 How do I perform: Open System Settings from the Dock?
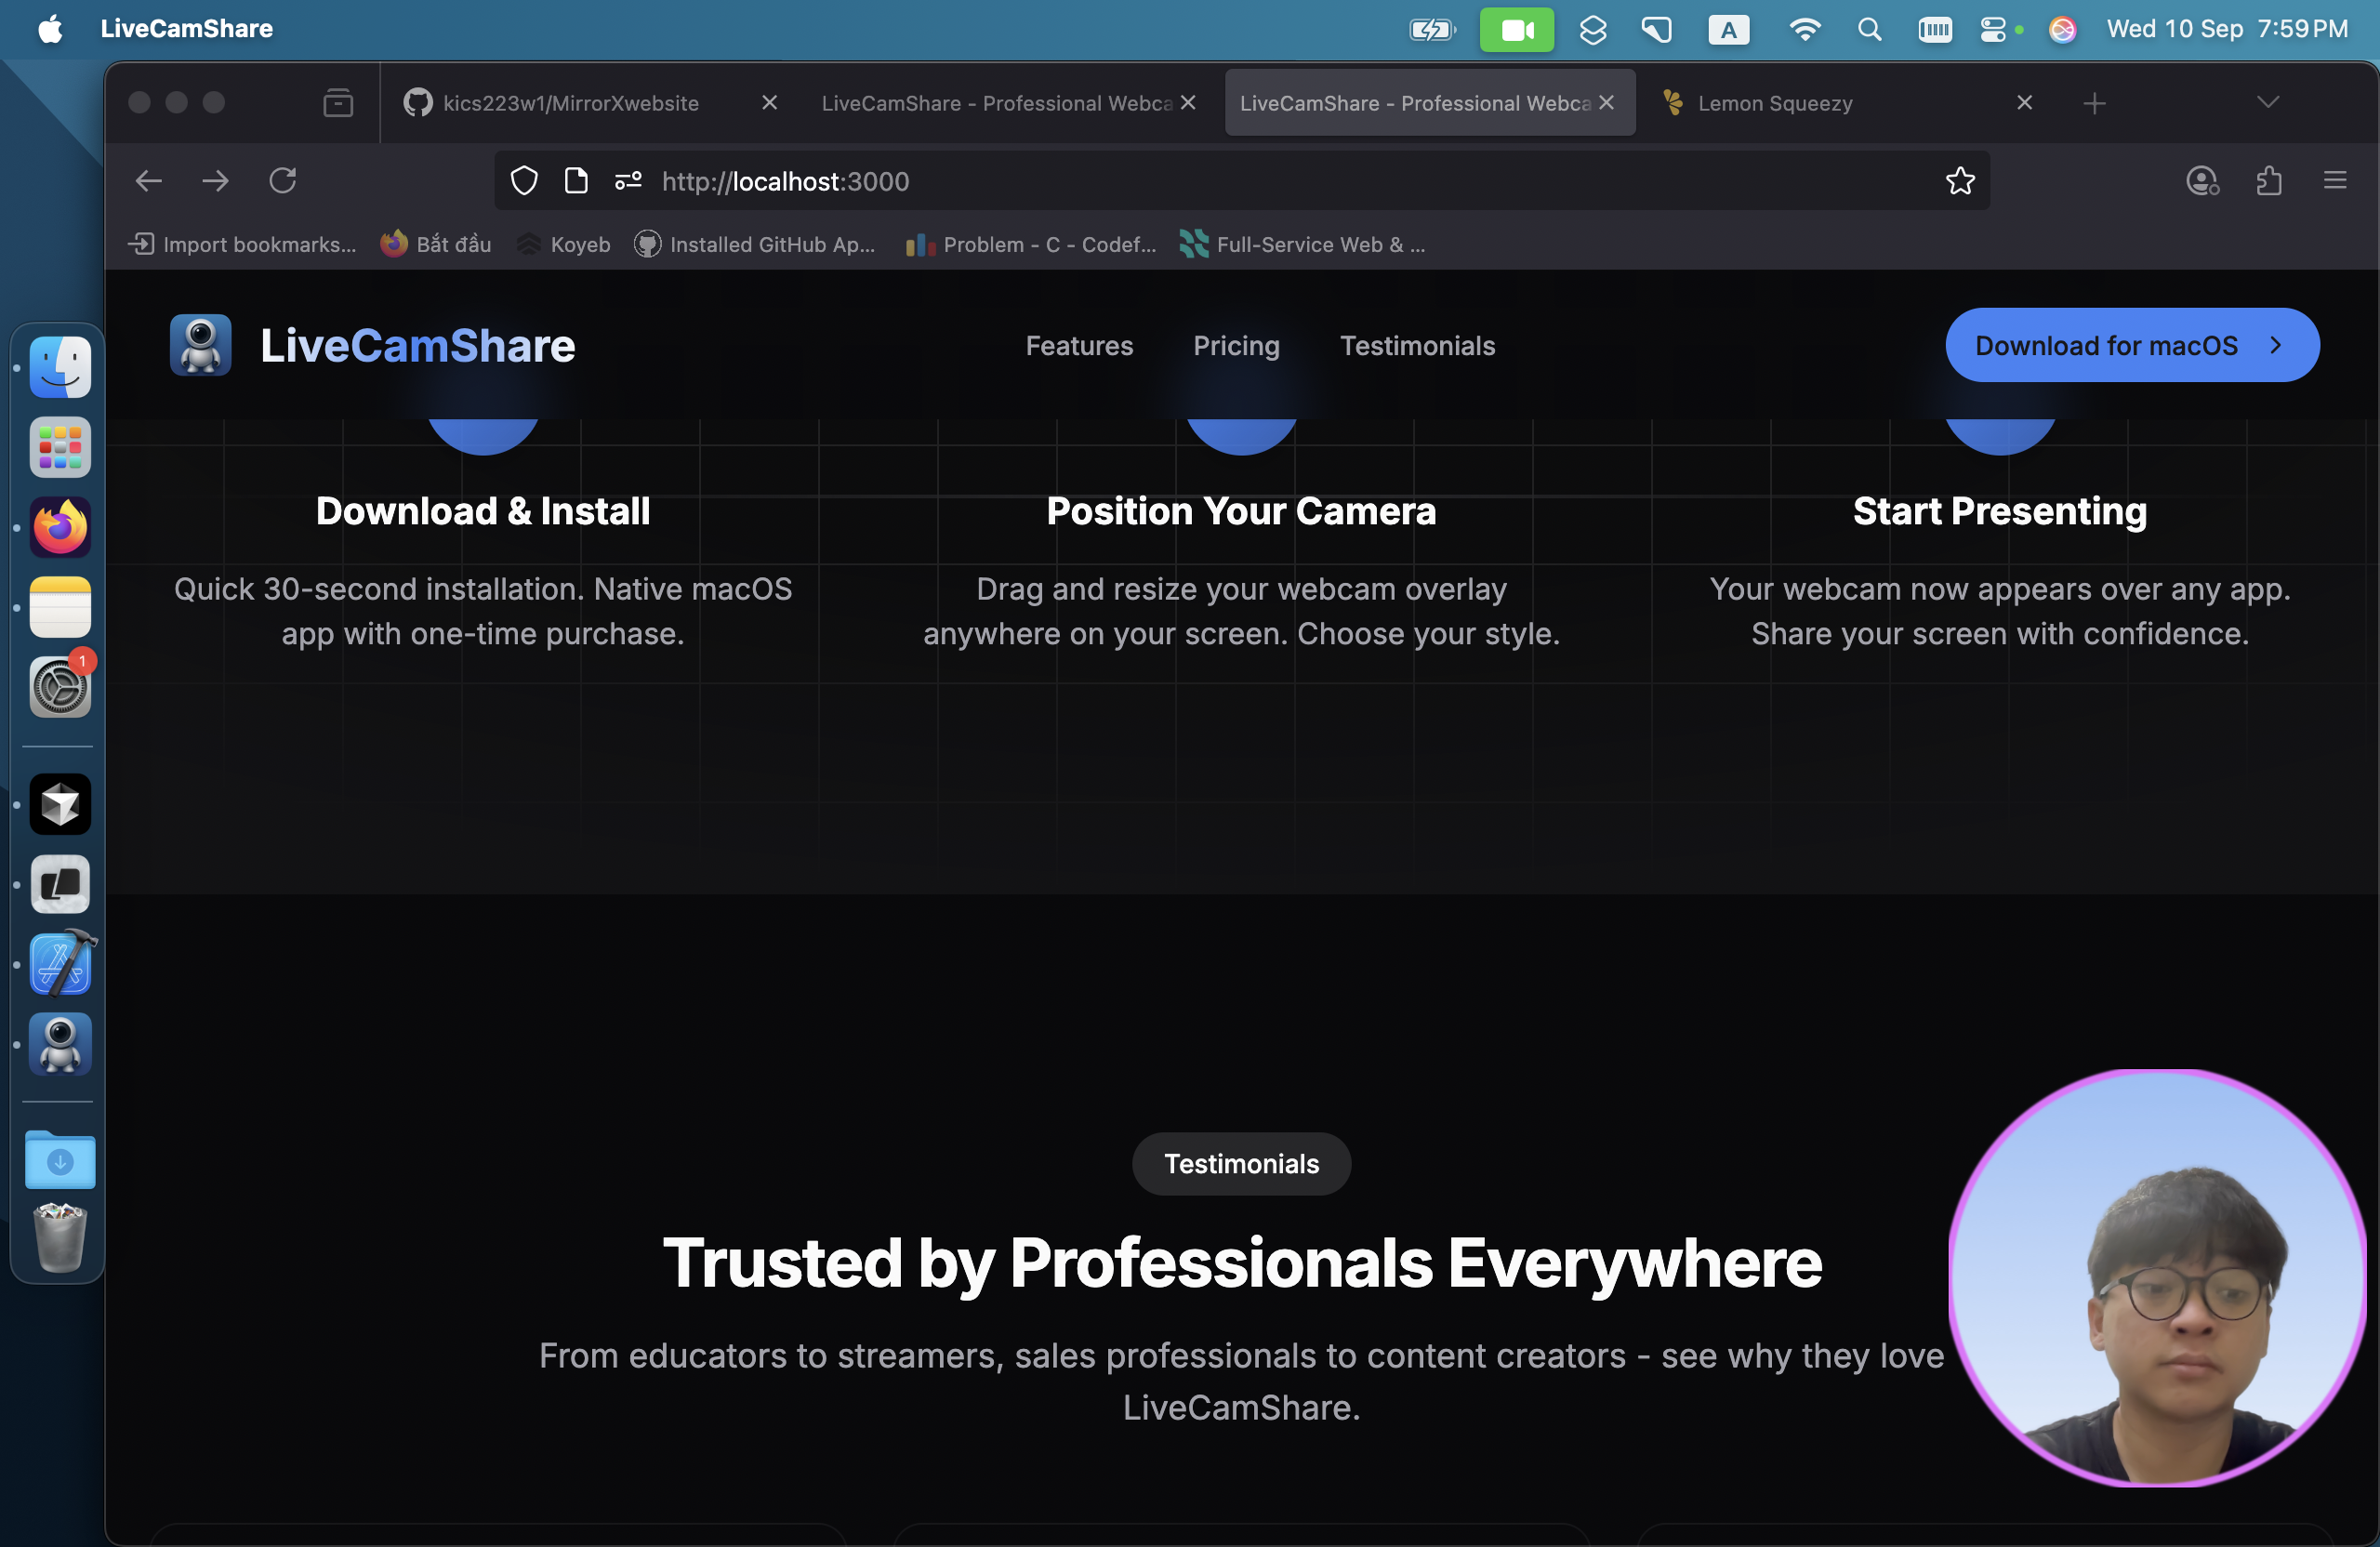coord(60,687)
